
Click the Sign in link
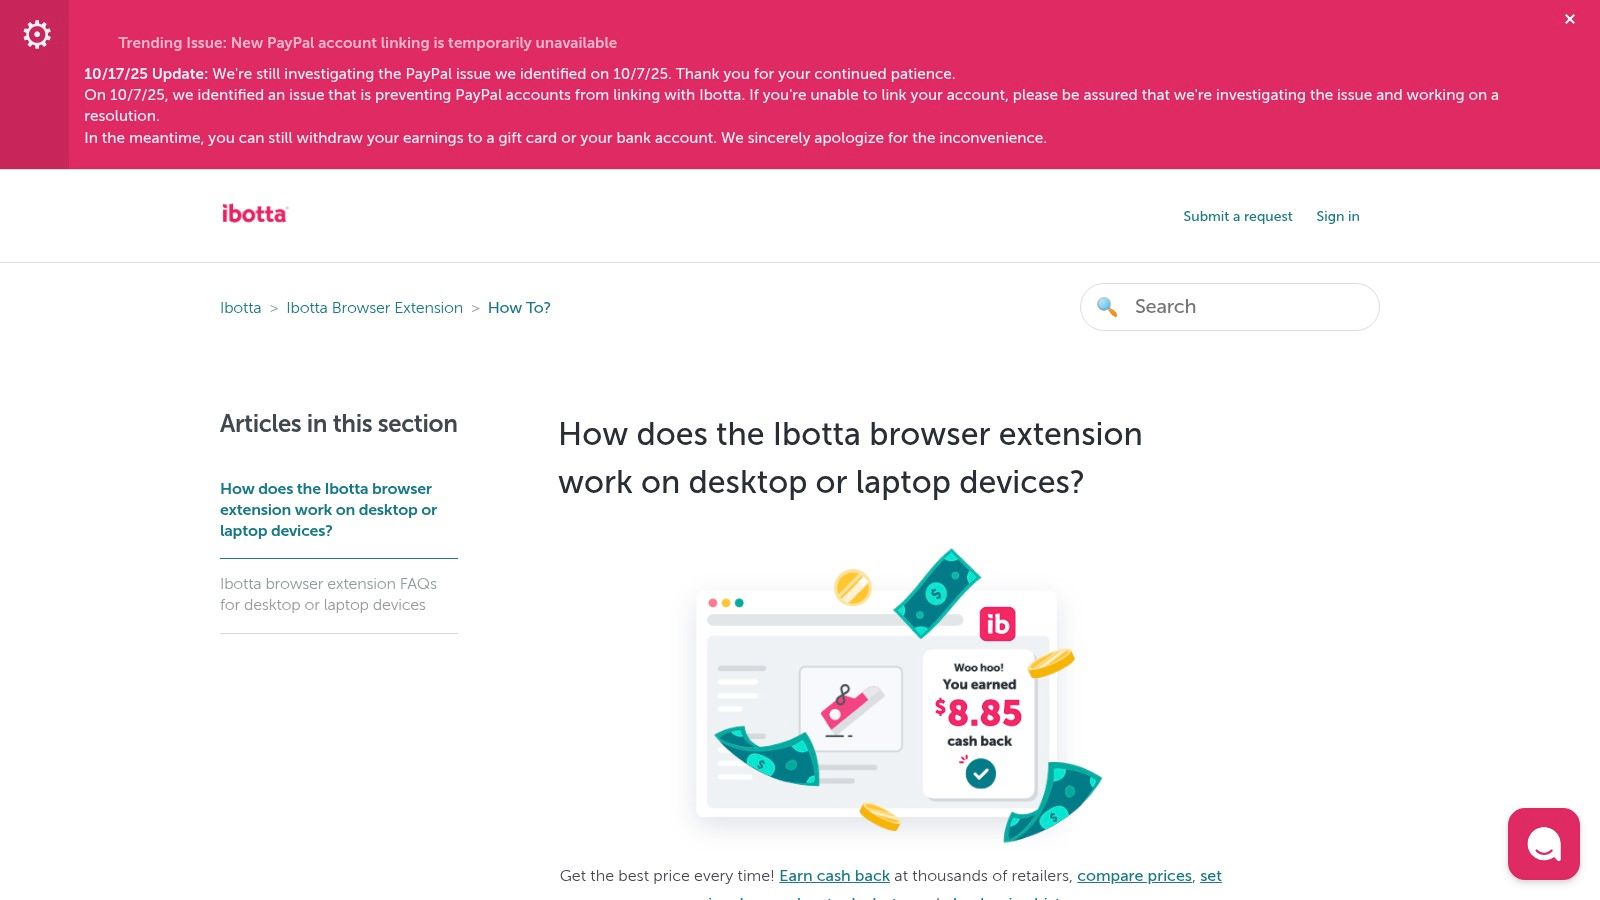(x=1337, y=216)
